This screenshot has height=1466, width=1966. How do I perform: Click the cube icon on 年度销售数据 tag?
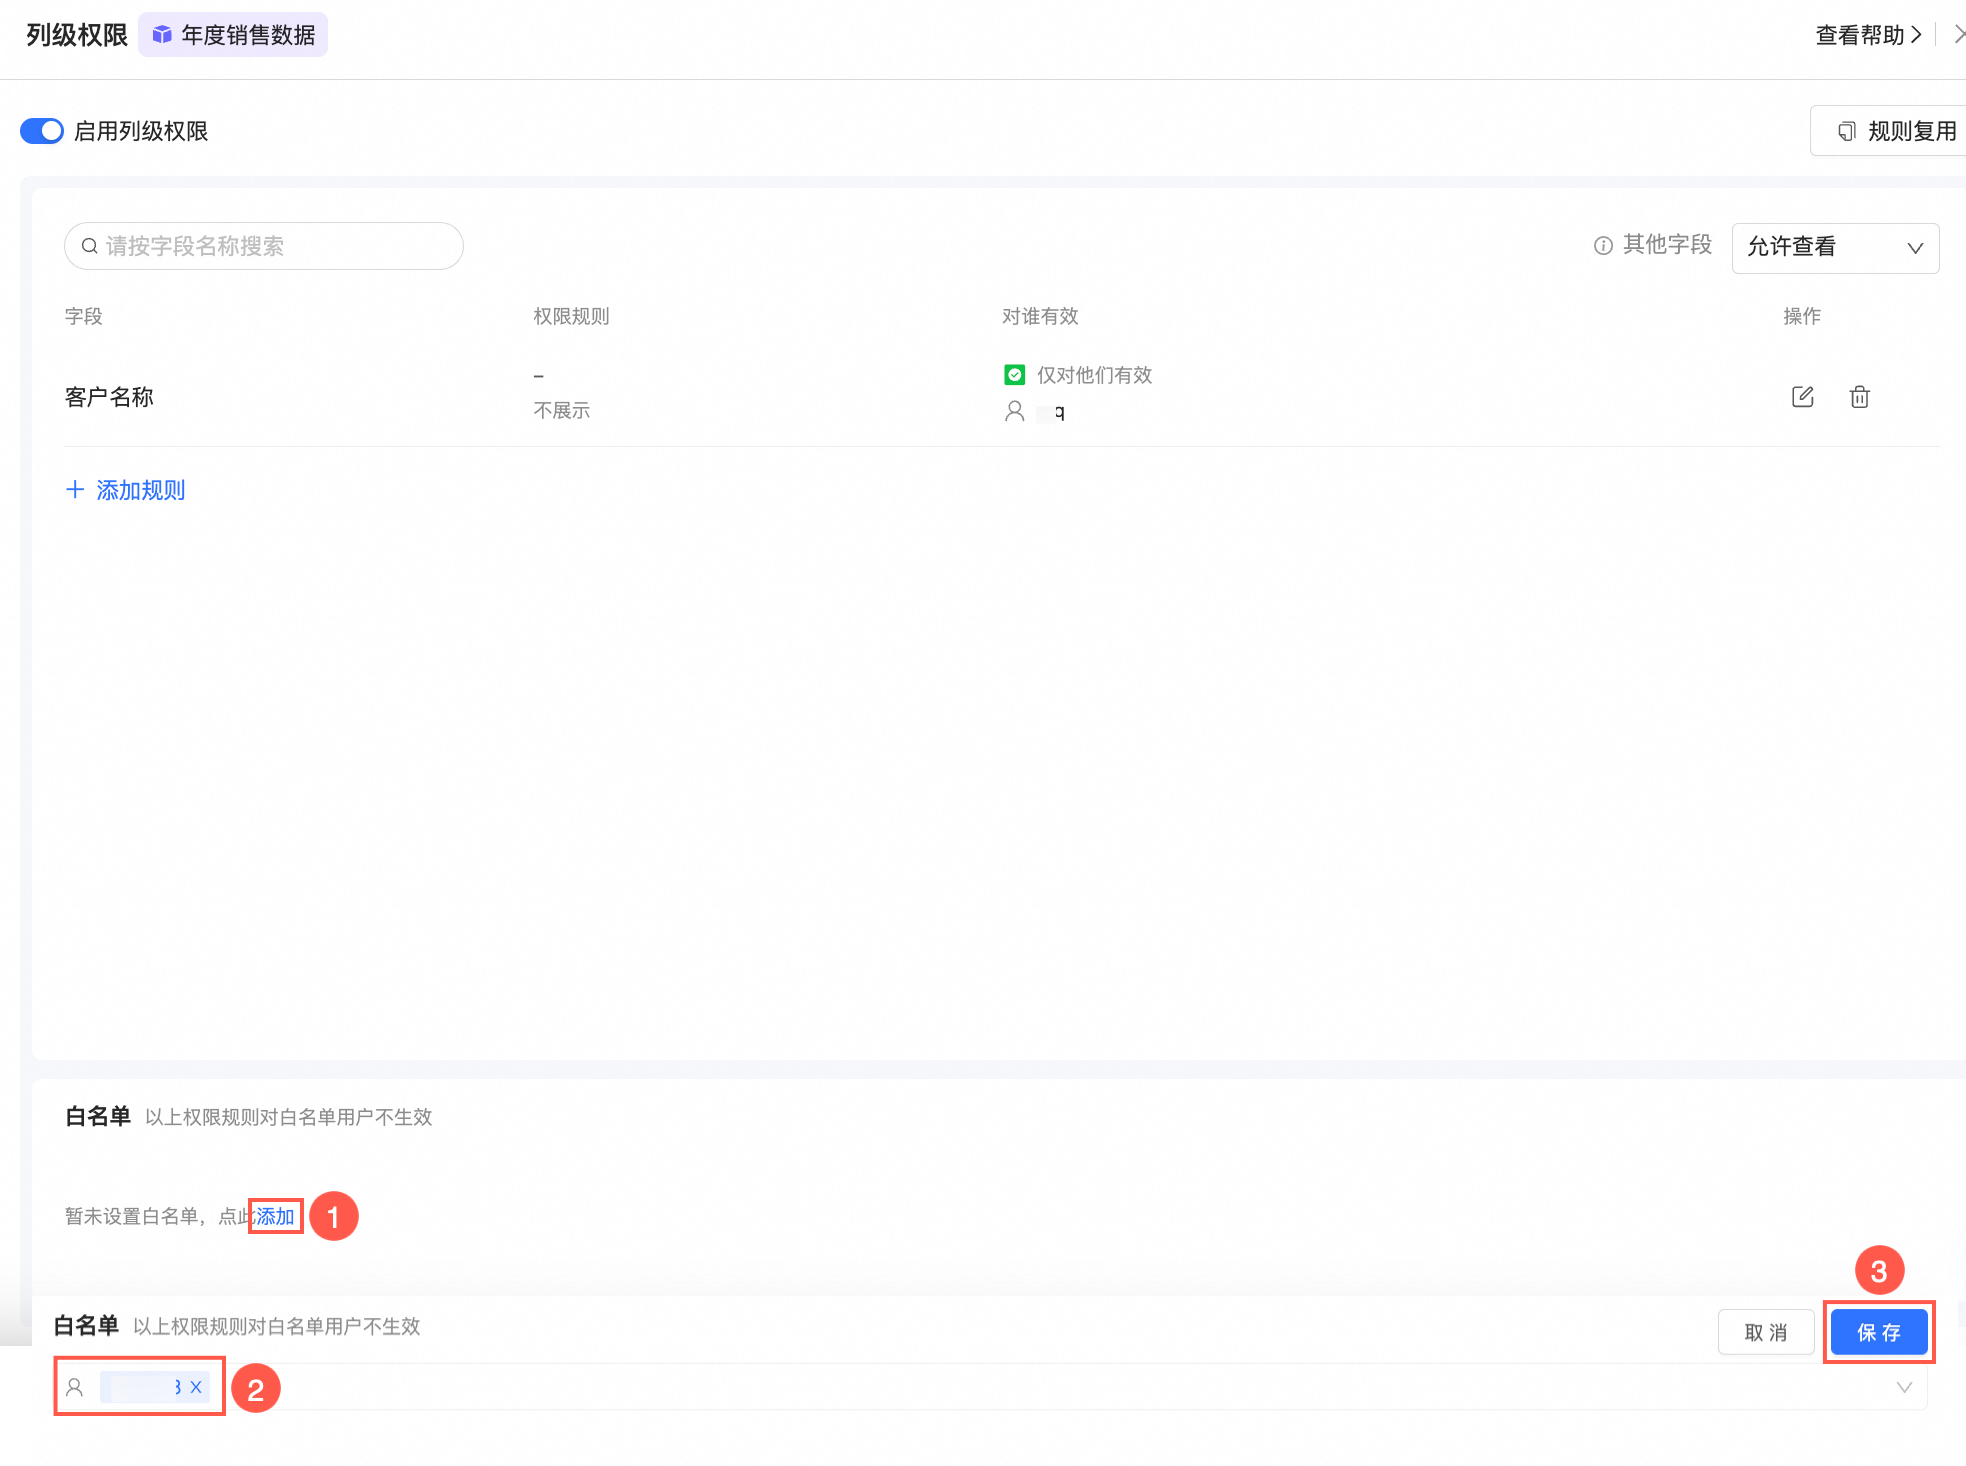[x=162, y=35]
